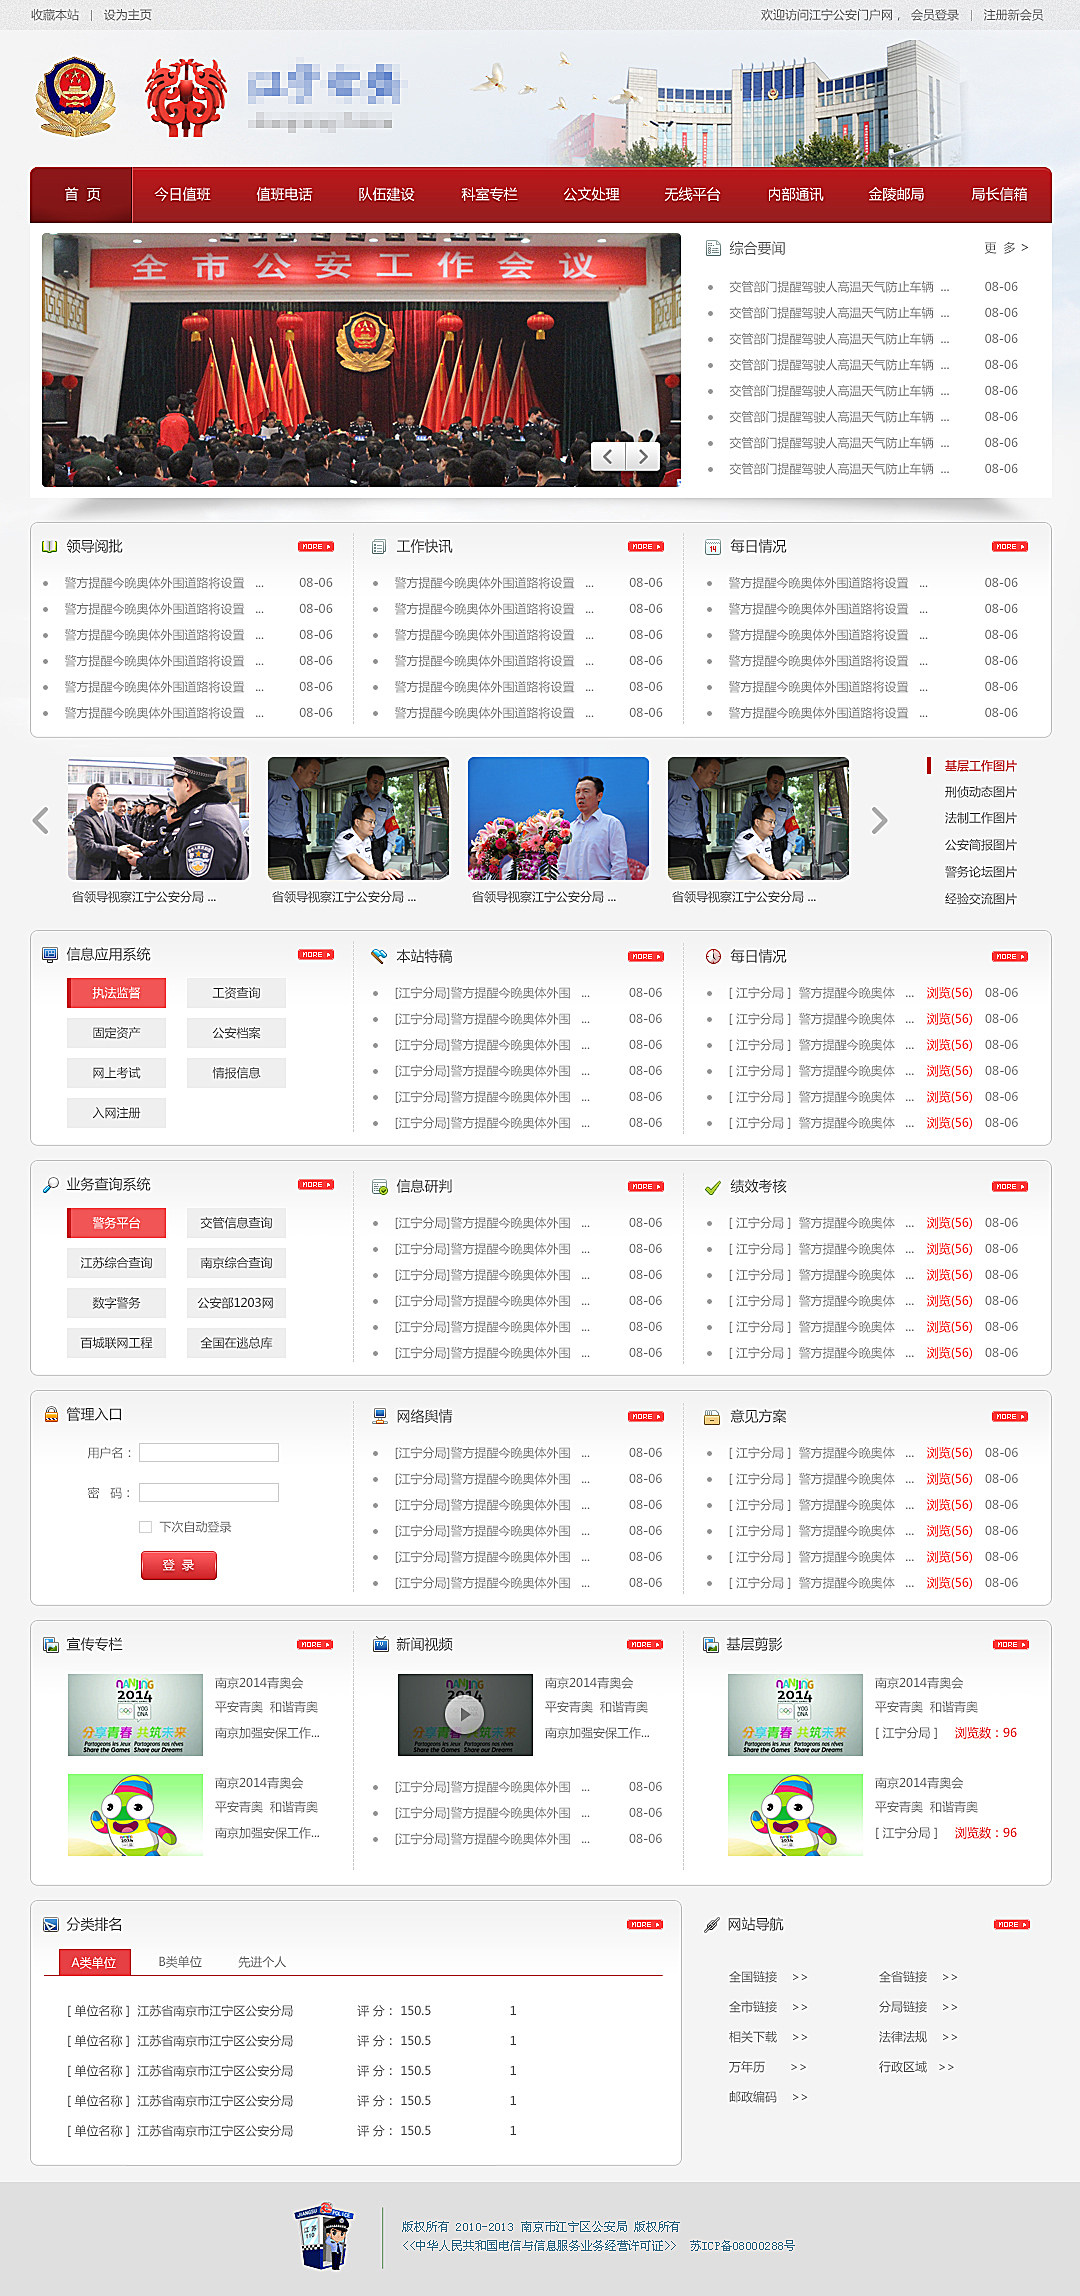Image resolution: width=1080 pixels, height=2296 pixels.
Task: Open the 法律法规 navigation link
Action: tap(903, 2037)
